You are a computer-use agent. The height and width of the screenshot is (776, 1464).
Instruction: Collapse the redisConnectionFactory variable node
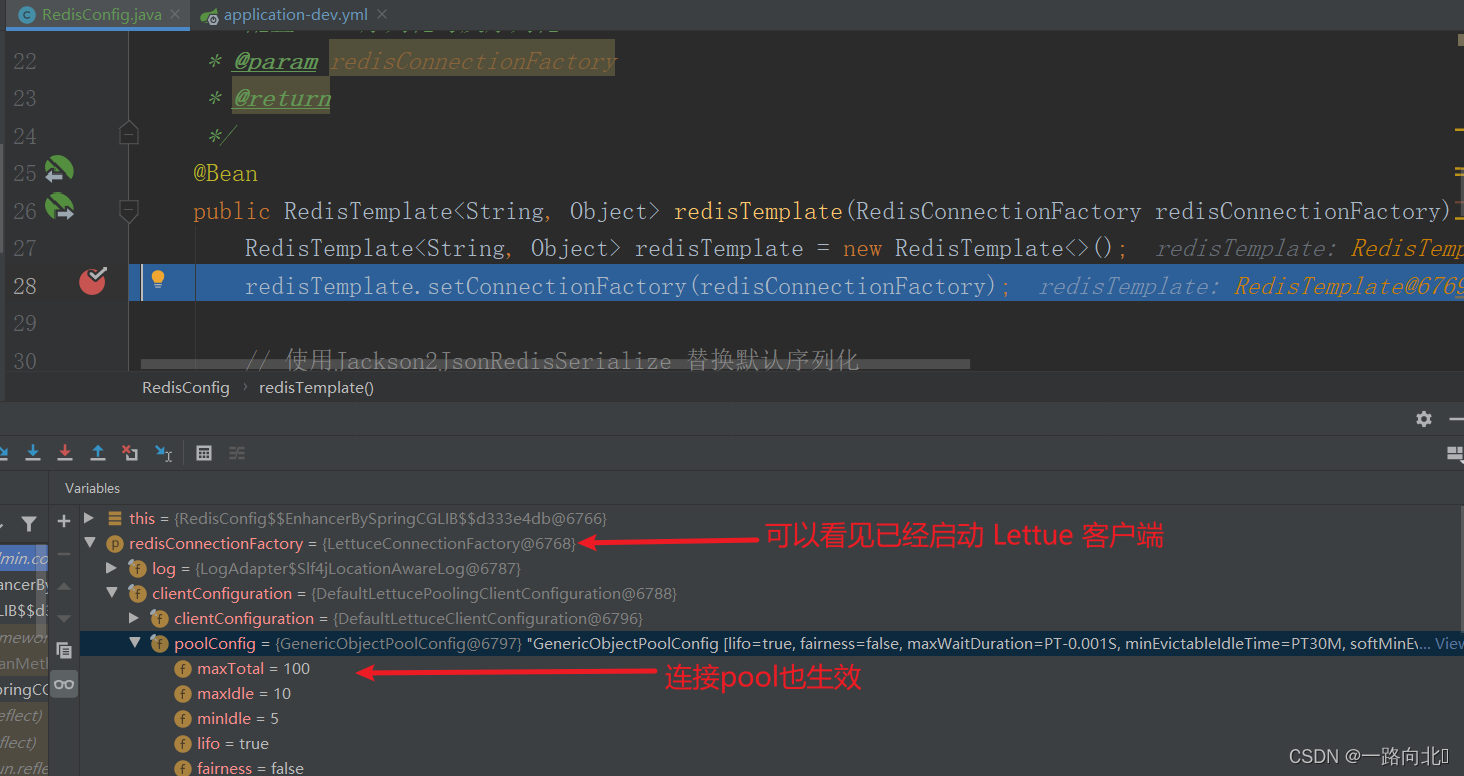coord(89,543)
